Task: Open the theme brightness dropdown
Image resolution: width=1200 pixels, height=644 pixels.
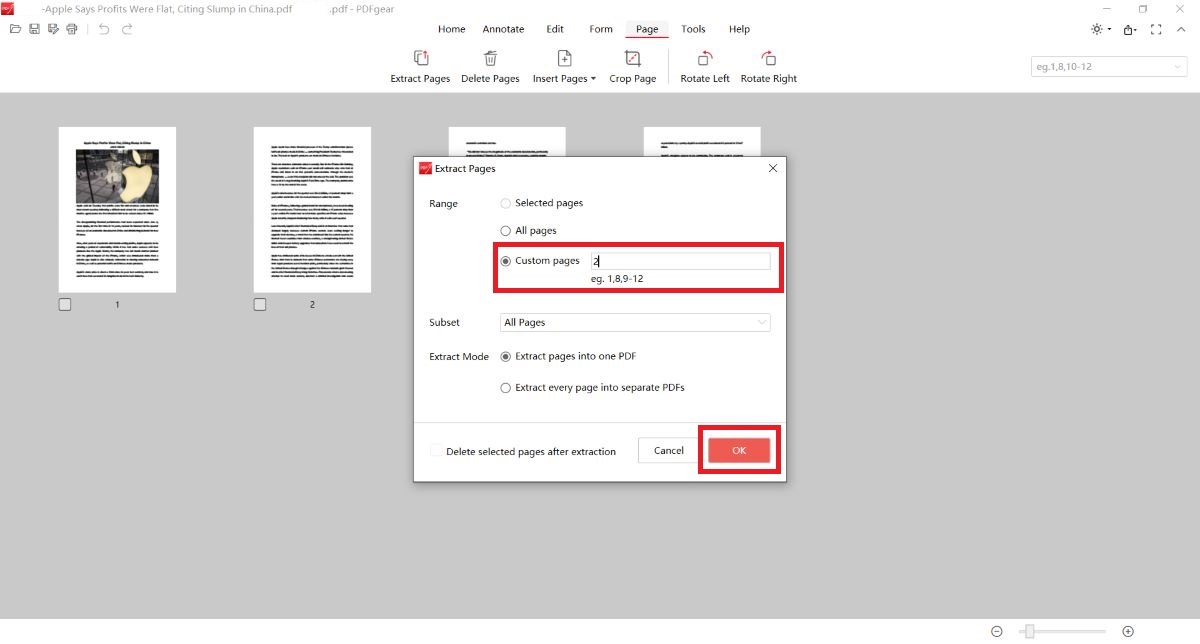Action: 1098,29
